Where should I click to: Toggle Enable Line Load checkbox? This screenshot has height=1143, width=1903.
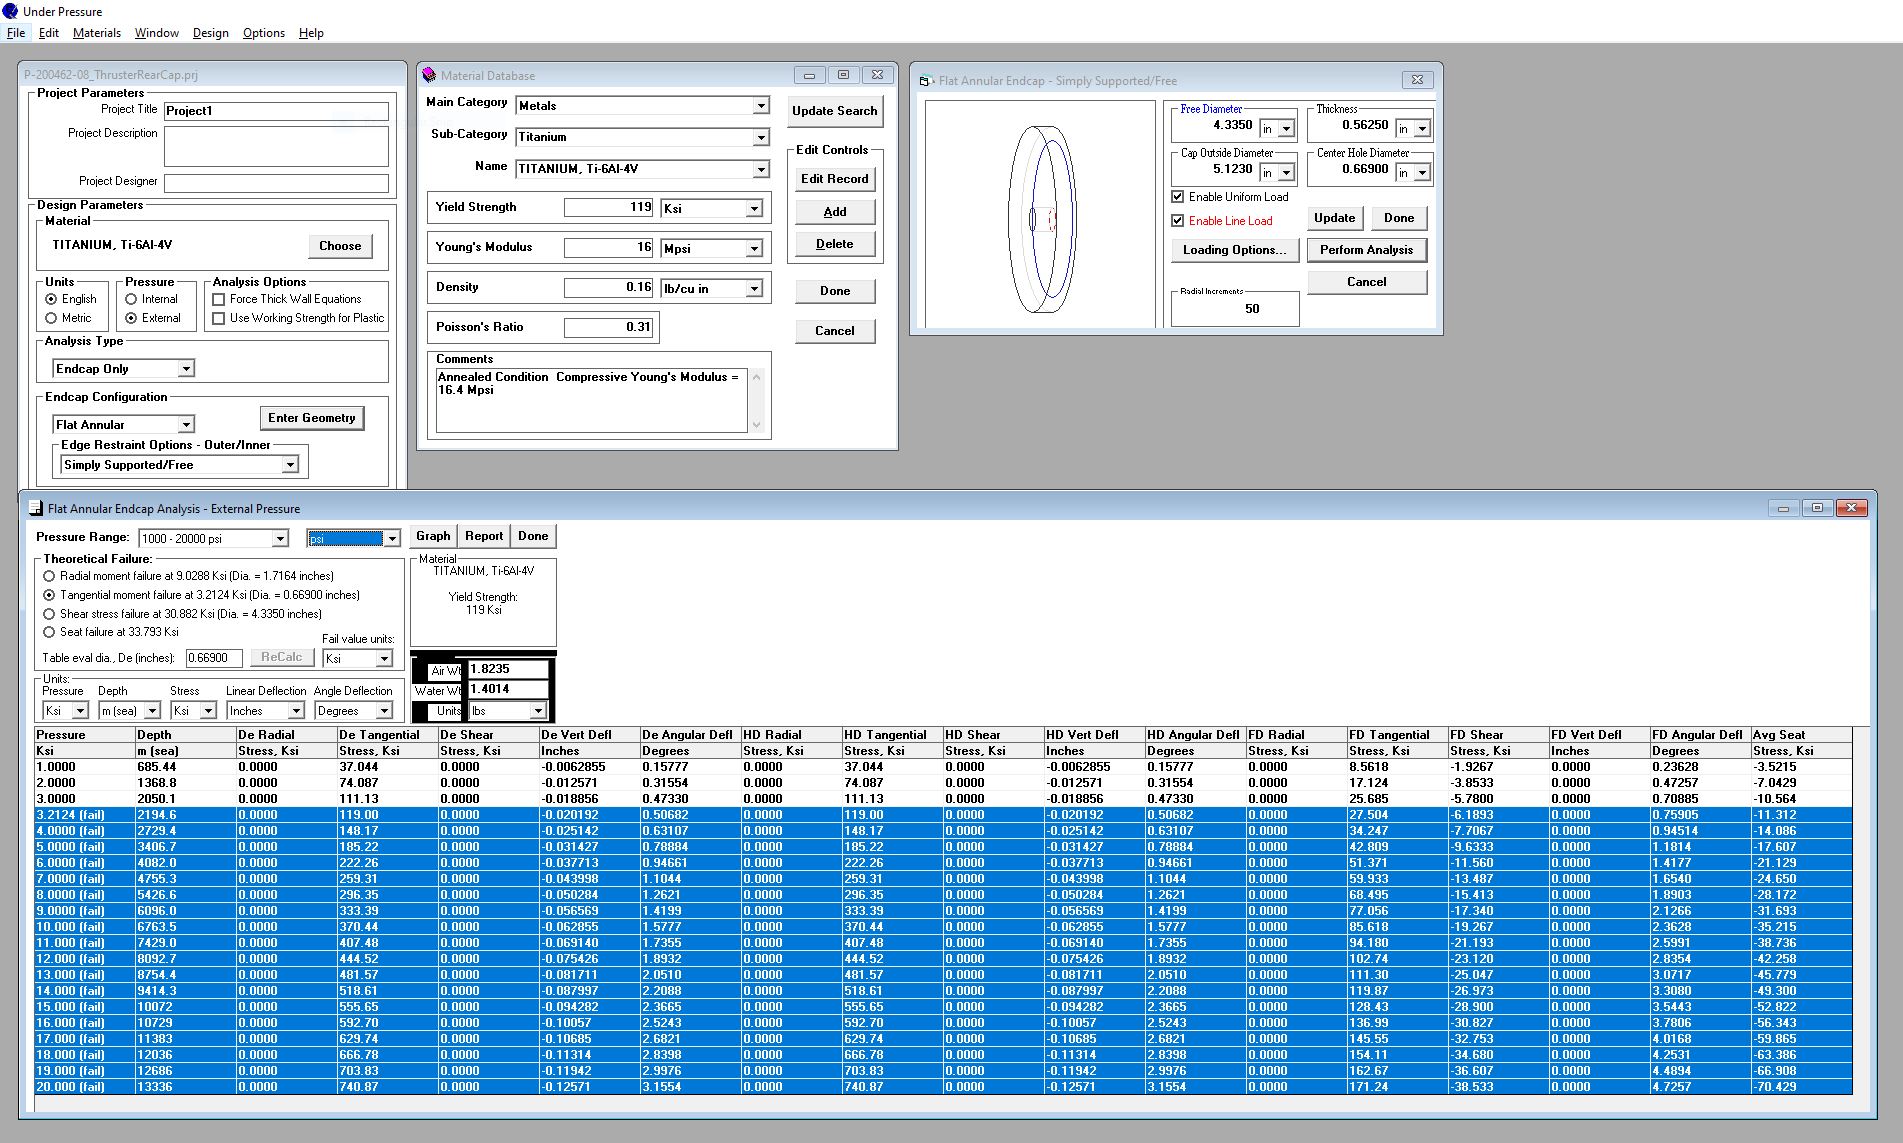1178,221
